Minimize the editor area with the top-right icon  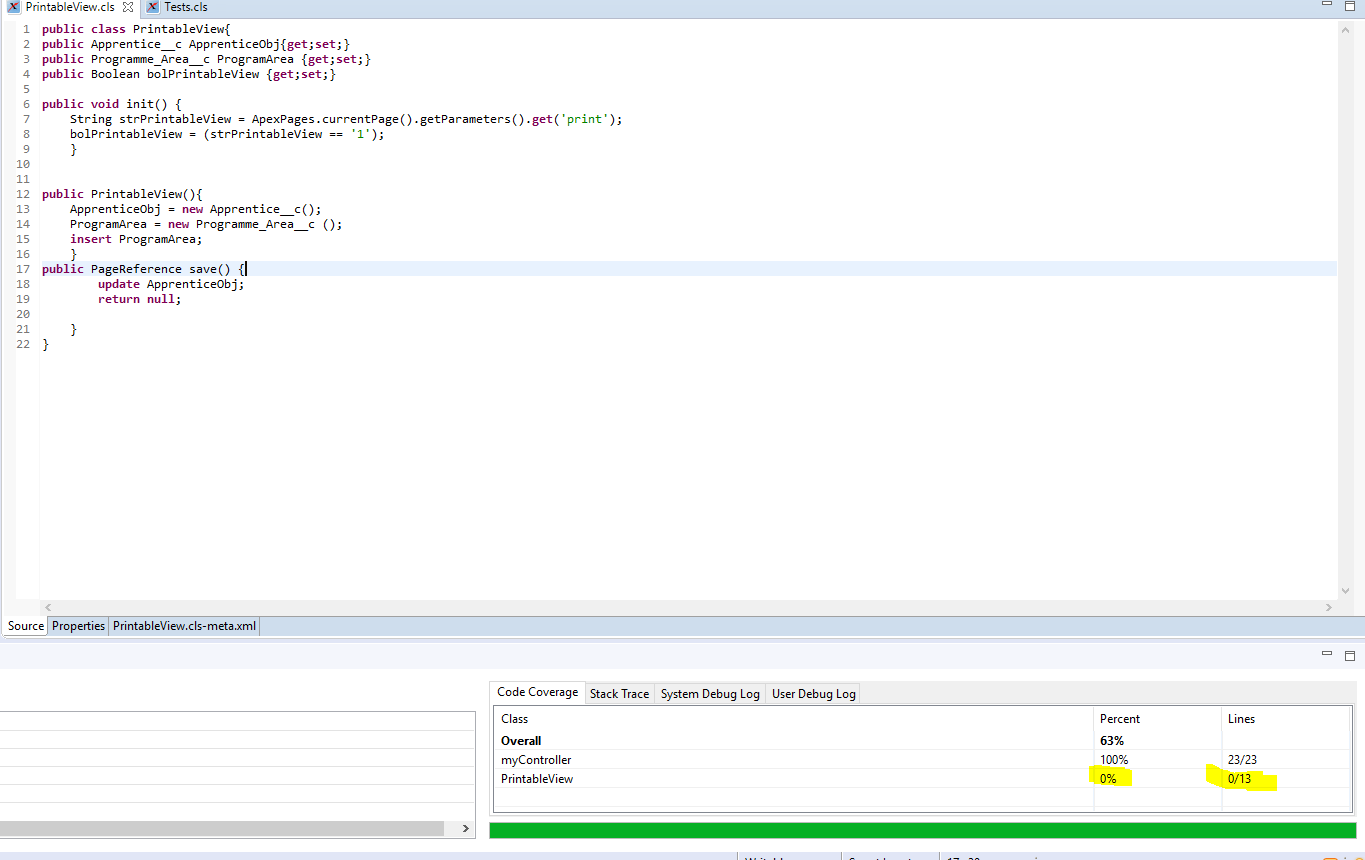tap(1327, 5)
